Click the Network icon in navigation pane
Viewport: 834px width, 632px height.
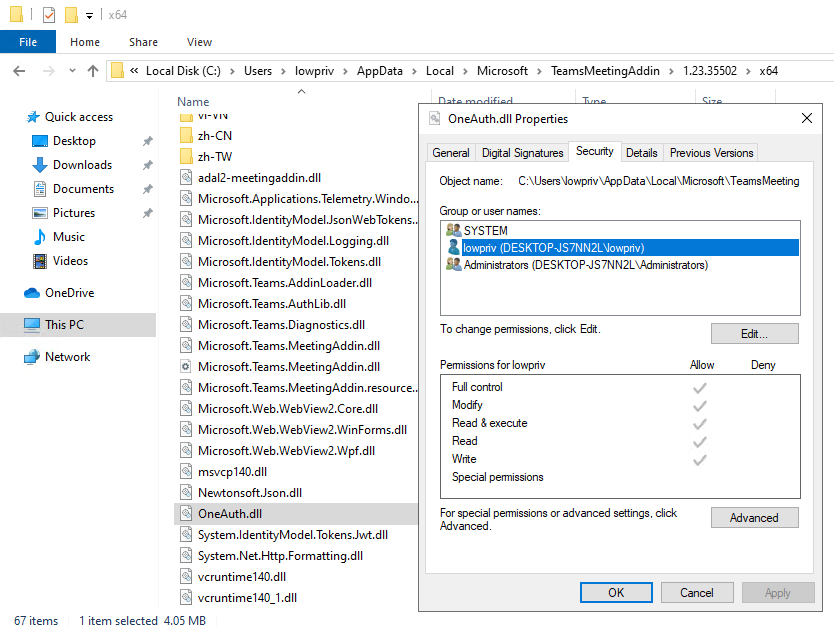32,357
